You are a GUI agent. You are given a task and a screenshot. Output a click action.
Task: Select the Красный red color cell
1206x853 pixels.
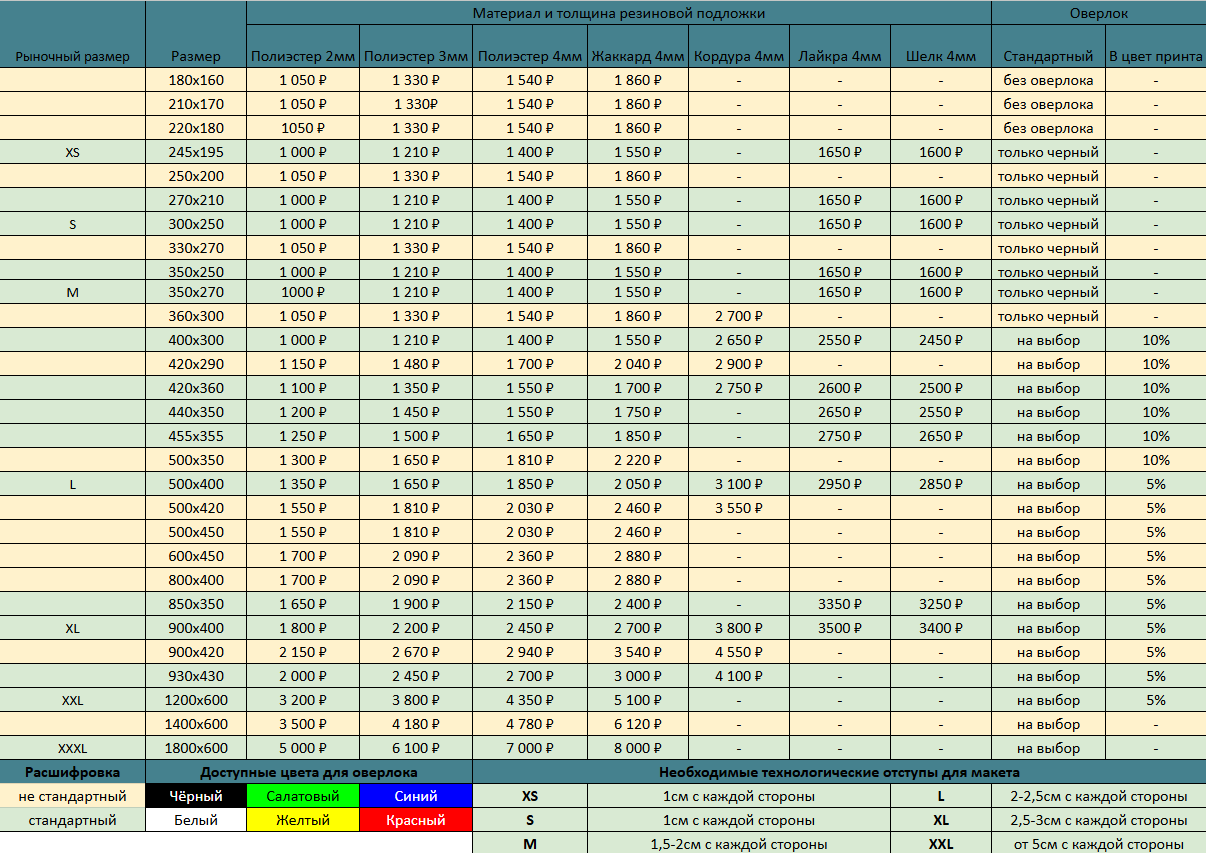(415, 820)
